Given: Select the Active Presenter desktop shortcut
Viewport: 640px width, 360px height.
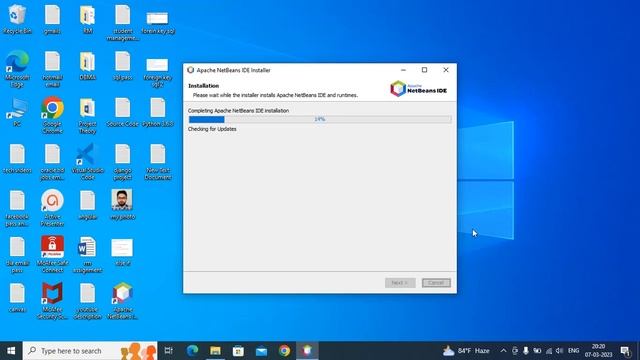Looking at the screenshot, I should coord(52,208).
